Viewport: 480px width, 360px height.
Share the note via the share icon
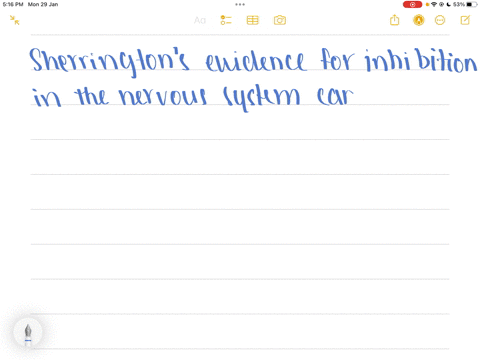(x=394, y=20)
